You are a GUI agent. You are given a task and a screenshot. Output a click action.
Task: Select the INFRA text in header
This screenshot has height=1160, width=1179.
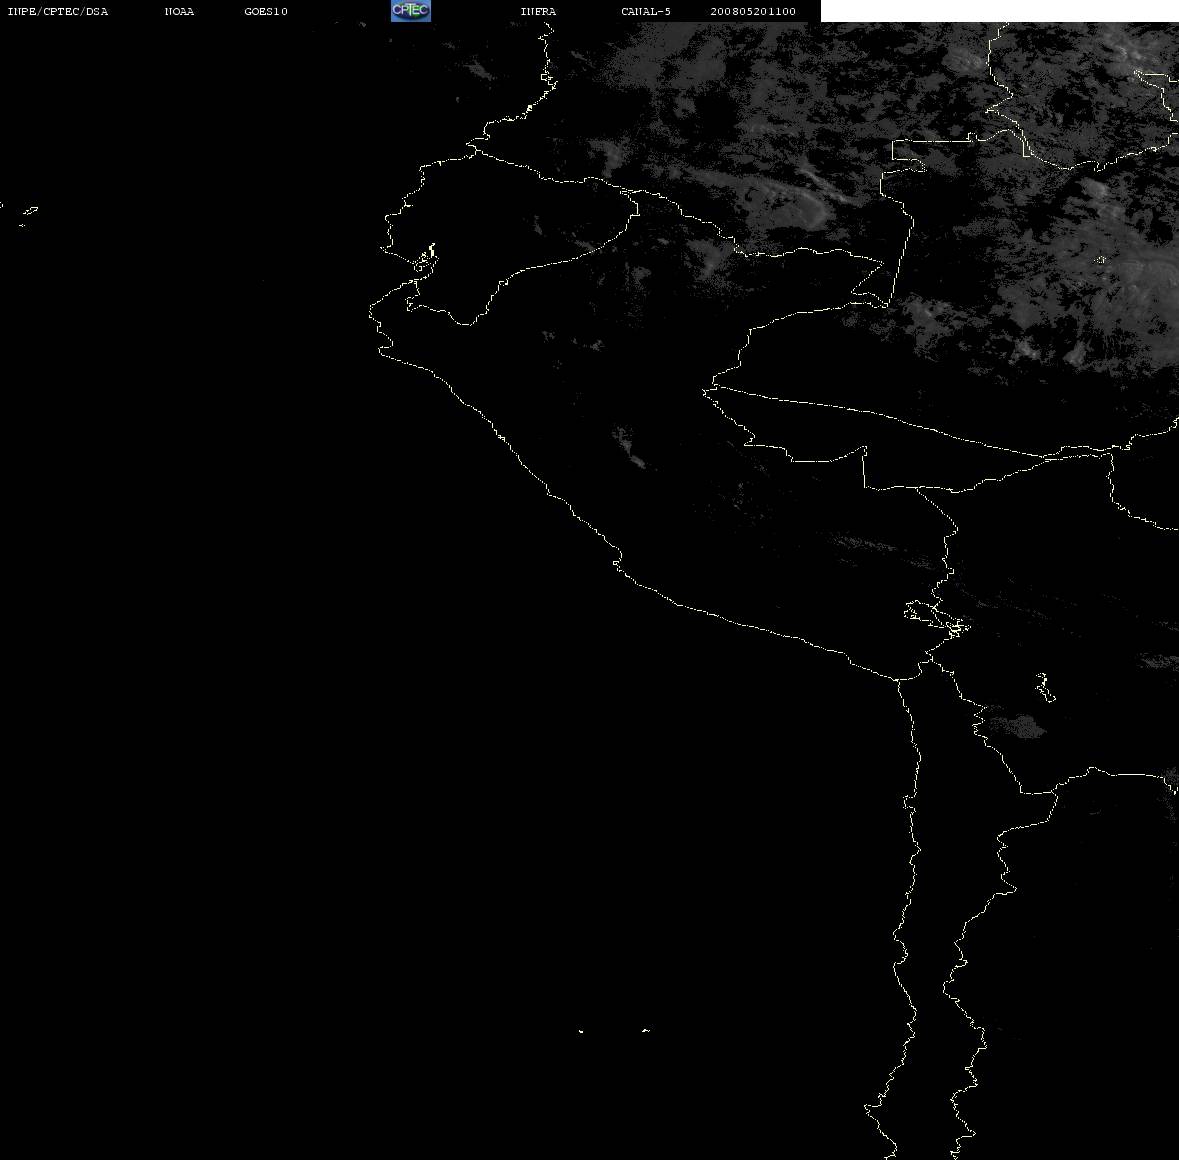(538, 11)
